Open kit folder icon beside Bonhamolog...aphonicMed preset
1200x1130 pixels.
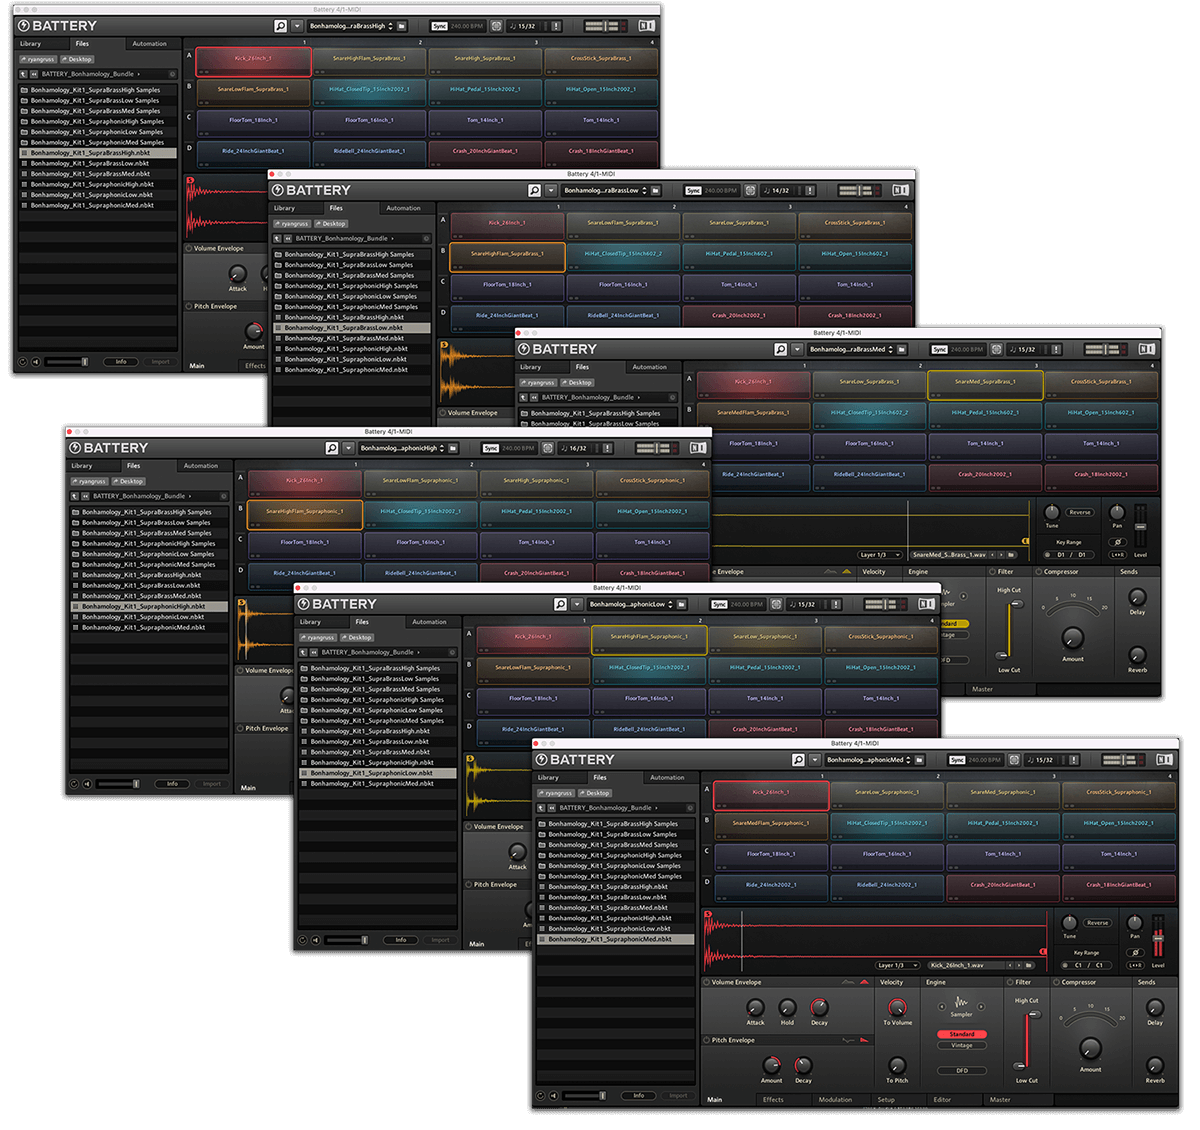pos(919,760)
